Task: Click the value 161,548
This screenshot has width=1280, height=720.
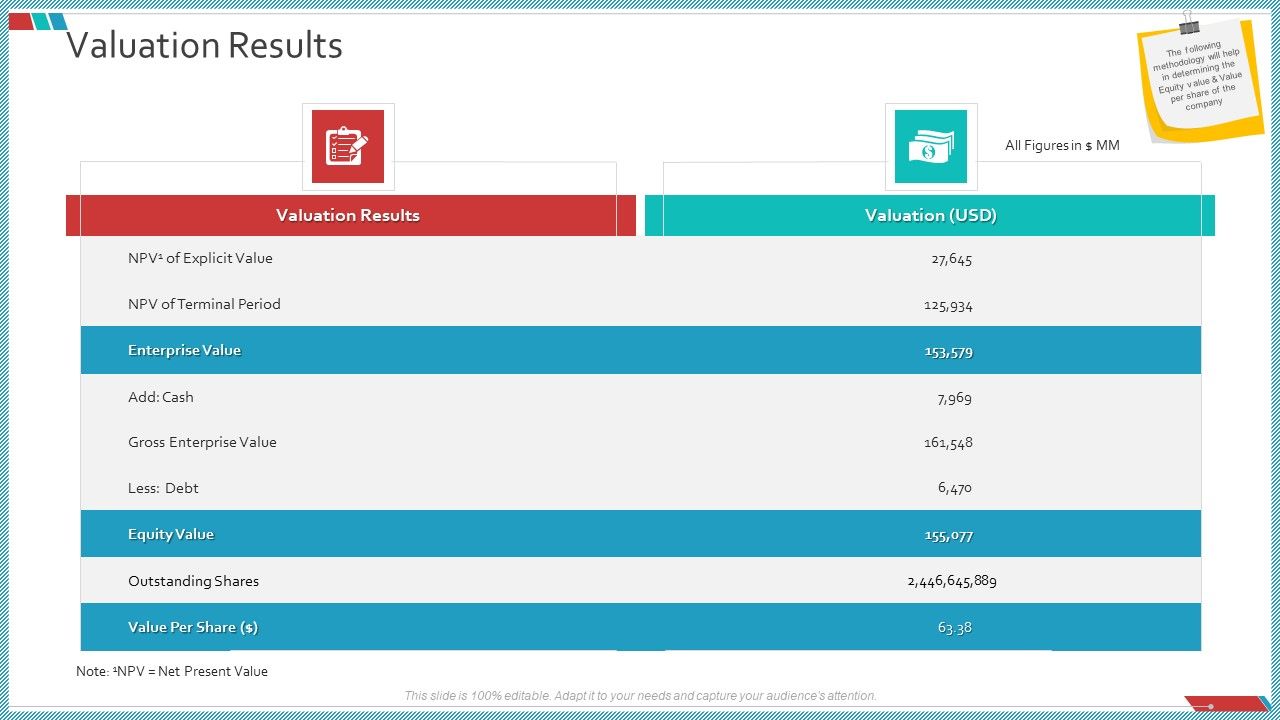Action: 948,443
